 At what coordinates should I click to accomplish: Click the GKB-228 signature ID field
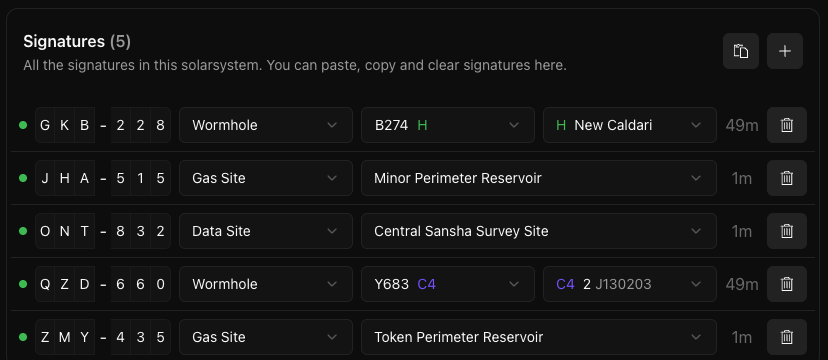click(x=103, y=125)
